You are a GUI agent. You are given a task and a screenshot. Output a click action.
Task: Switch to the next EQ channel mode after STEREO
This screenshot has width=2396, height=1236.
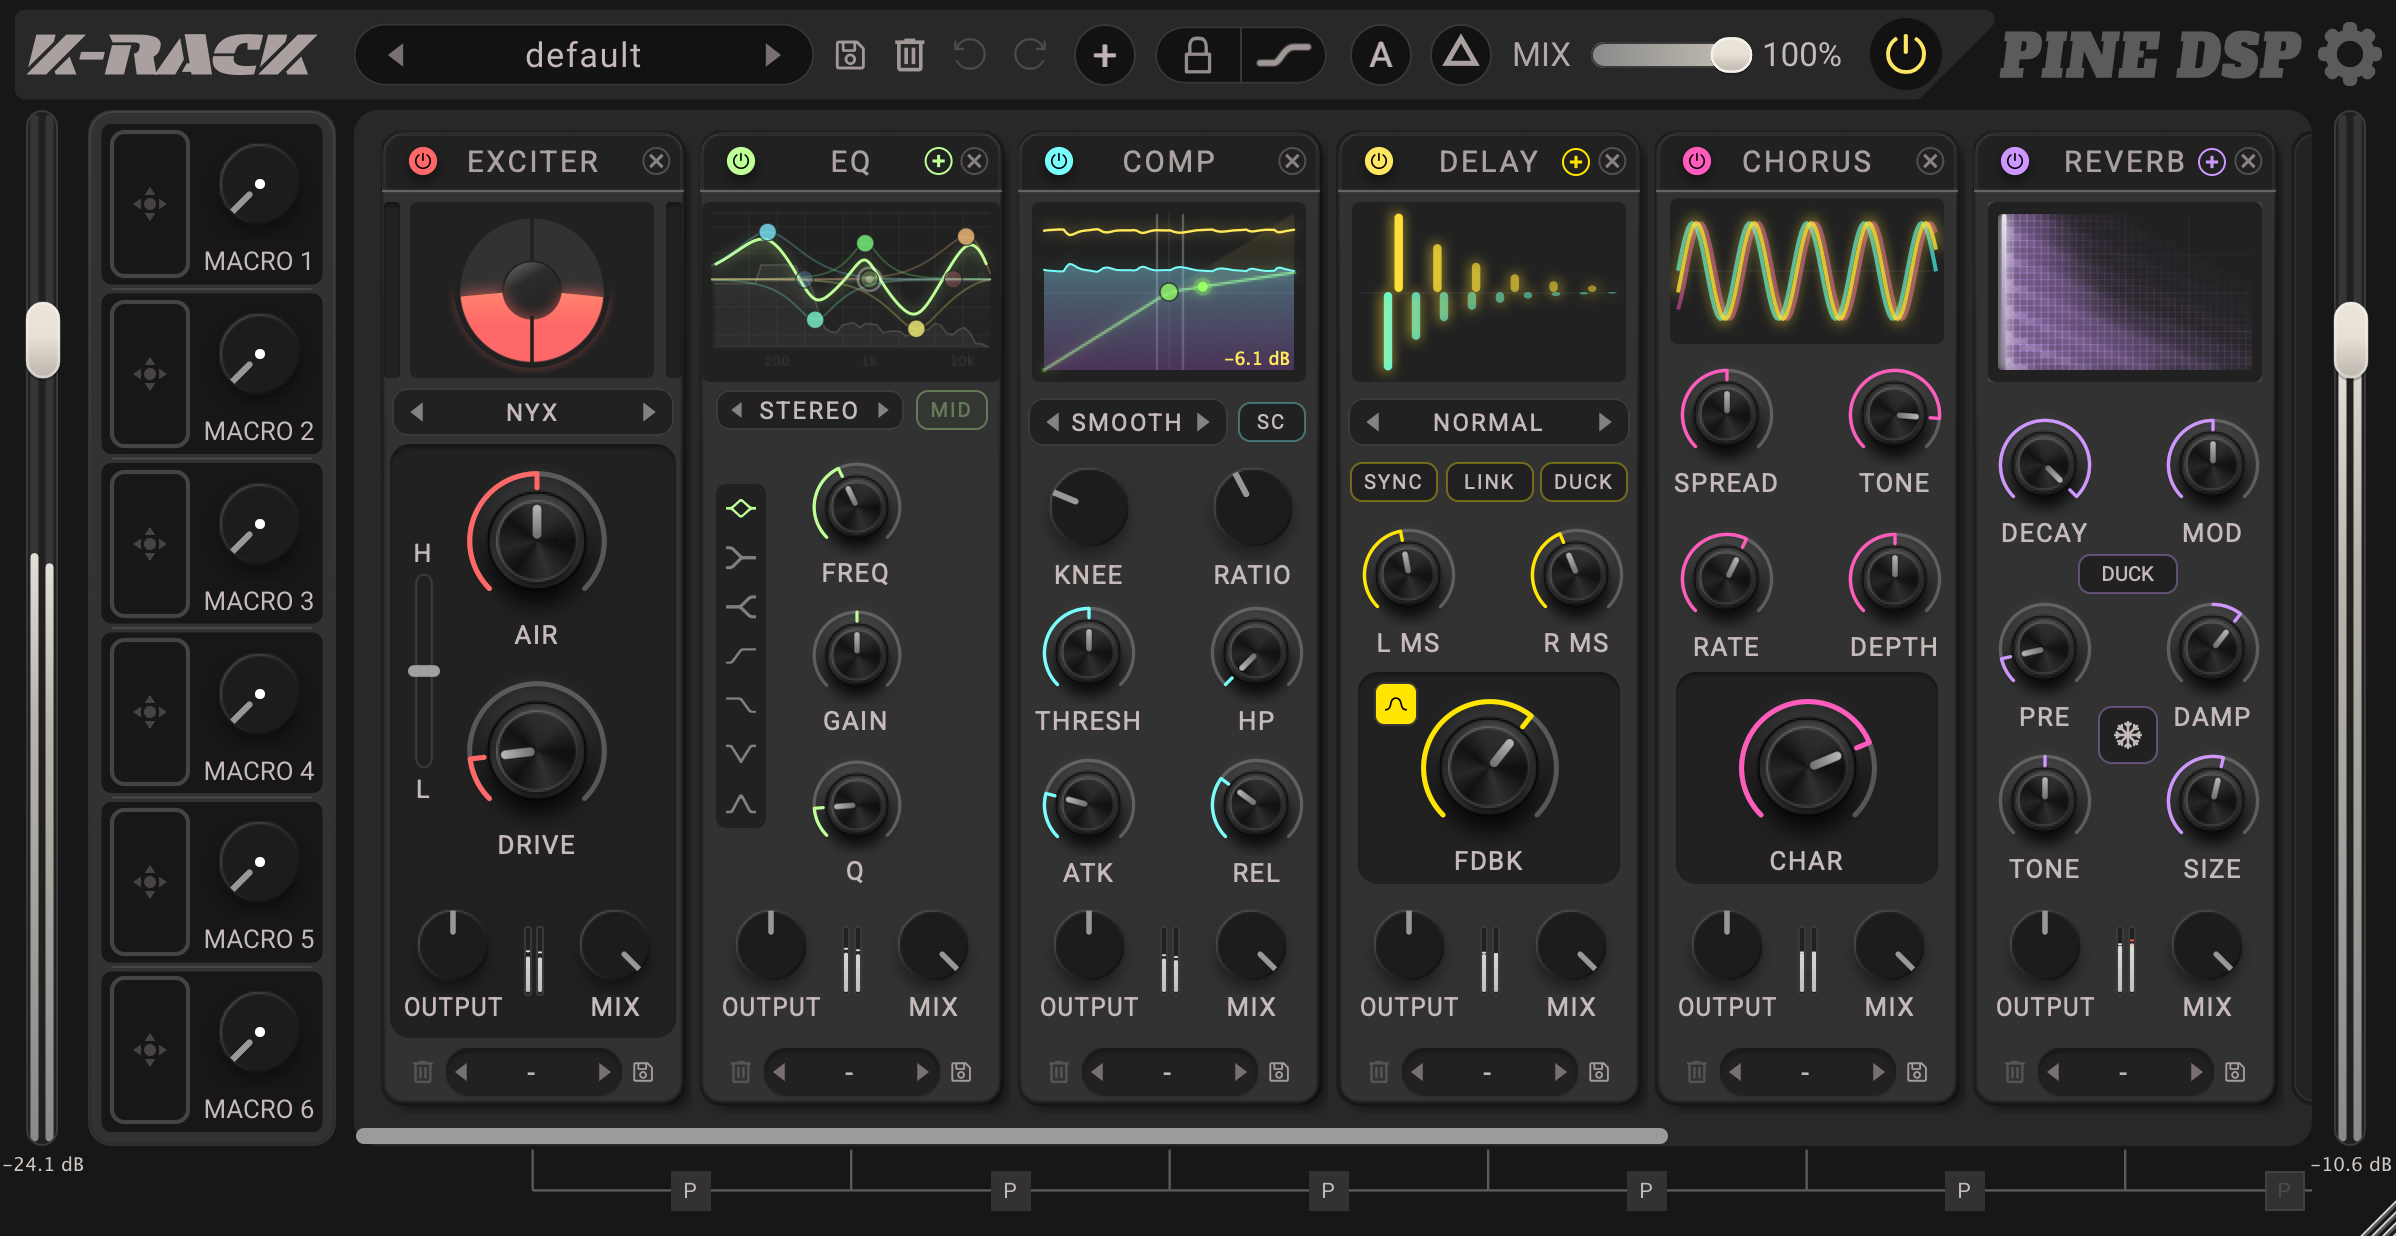coord(883,410)
